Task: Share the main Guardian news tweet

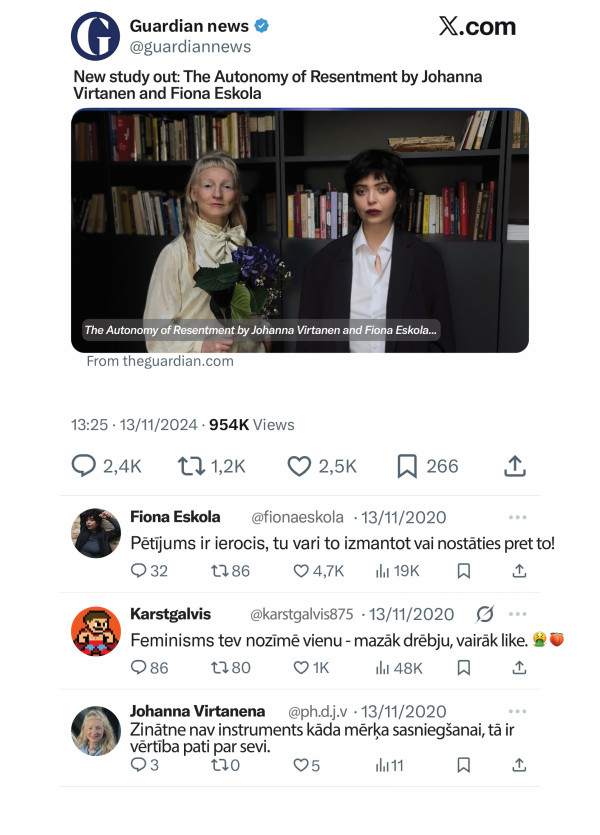Action: (x=515, y=466)
